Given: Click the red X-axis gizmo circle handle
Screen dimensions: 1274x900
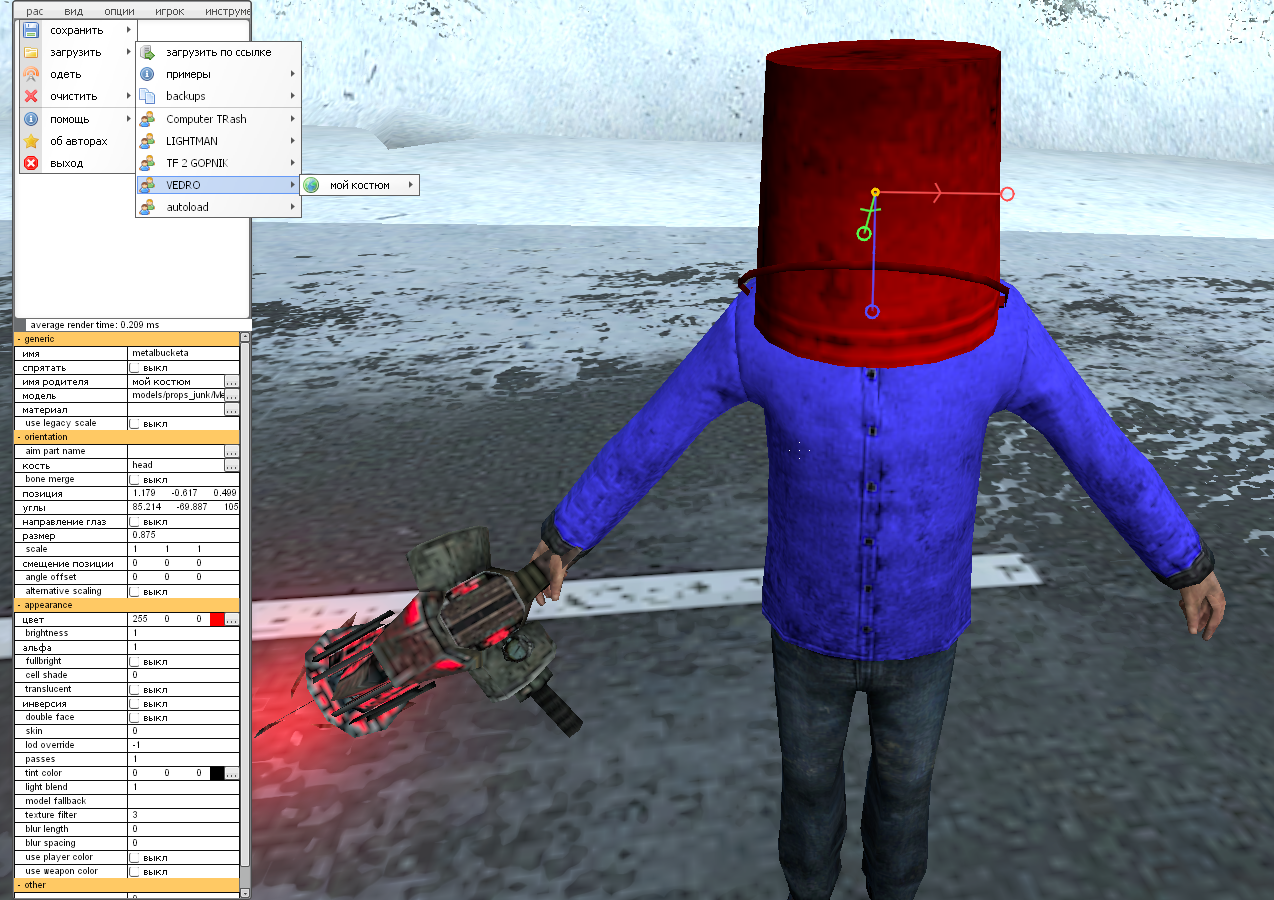Looking at the screenshot, I should pos(1007,194).
